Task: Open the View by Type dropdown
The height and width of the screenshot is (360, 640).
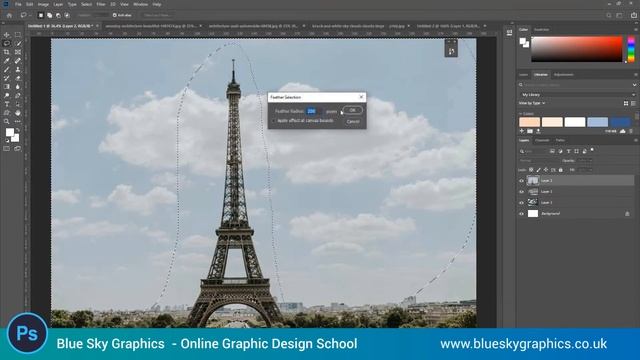Action: pos(532,103)
